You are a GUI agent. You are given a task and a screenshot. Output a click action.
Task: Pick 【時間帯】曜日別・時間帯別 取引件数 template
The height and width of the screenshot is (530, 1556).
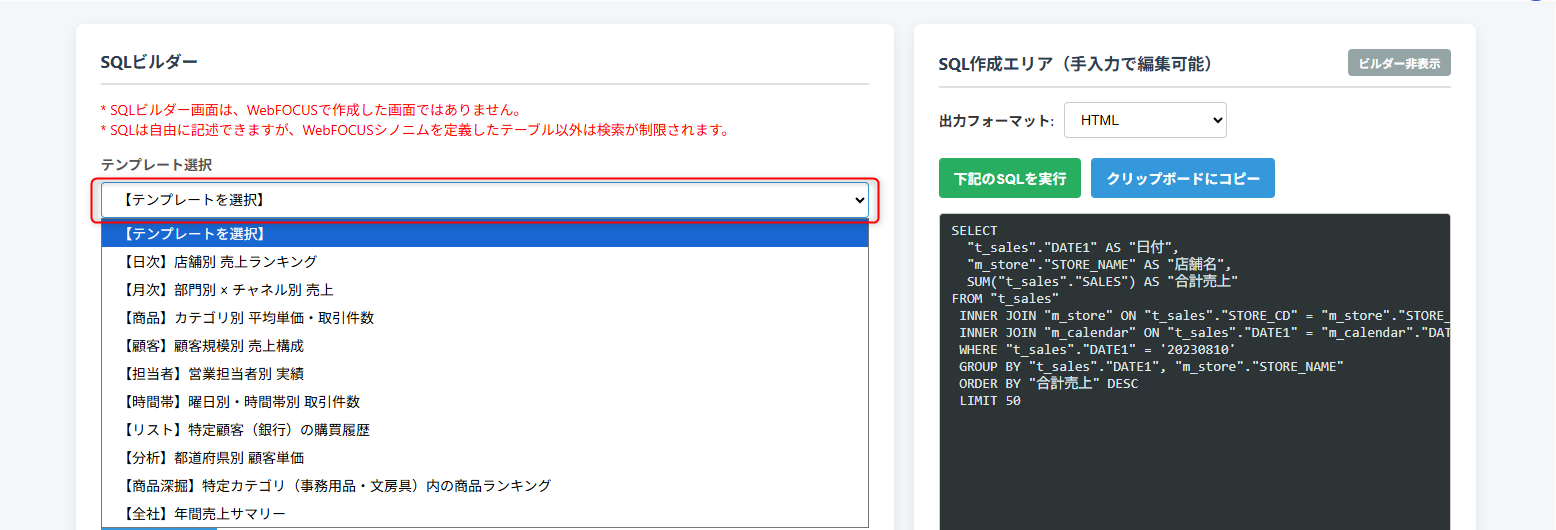tap(484, 402)
